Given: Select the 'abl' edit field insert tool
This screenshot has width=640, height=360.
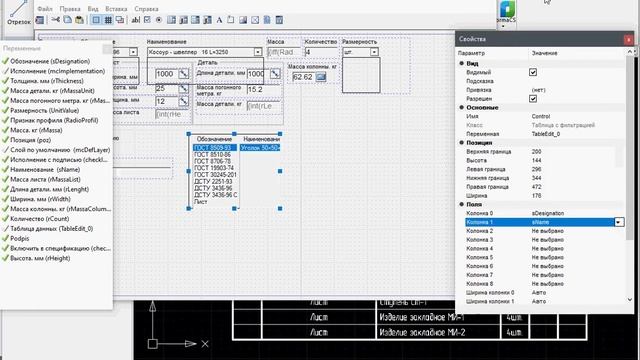Looking at the screenshot, I should click(x=136, y=20).
